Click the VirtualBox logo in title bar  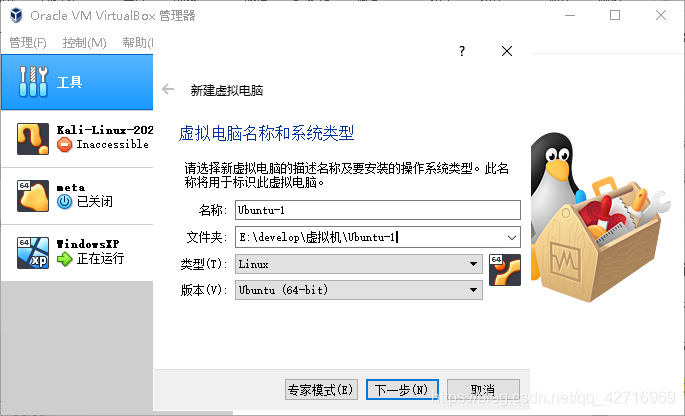click(16, 15)
